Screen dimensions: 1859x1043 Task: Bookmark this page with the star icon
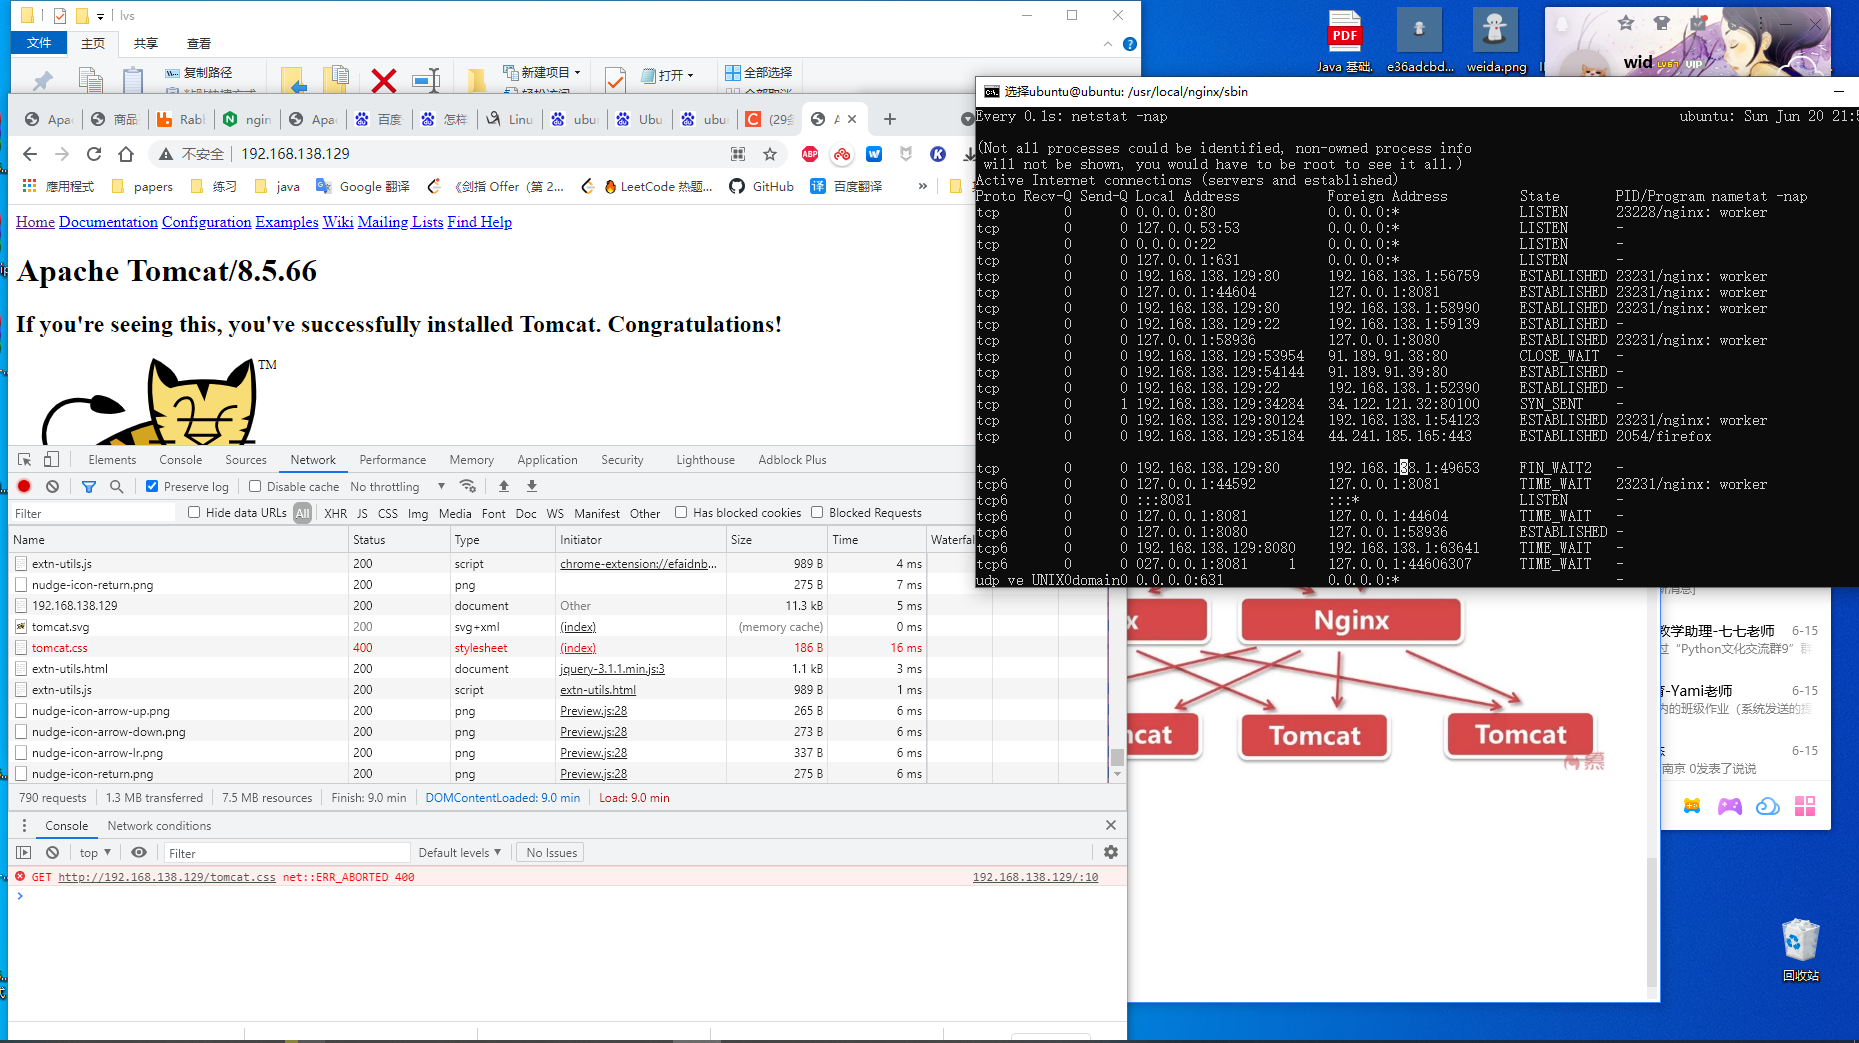[770, 154]
